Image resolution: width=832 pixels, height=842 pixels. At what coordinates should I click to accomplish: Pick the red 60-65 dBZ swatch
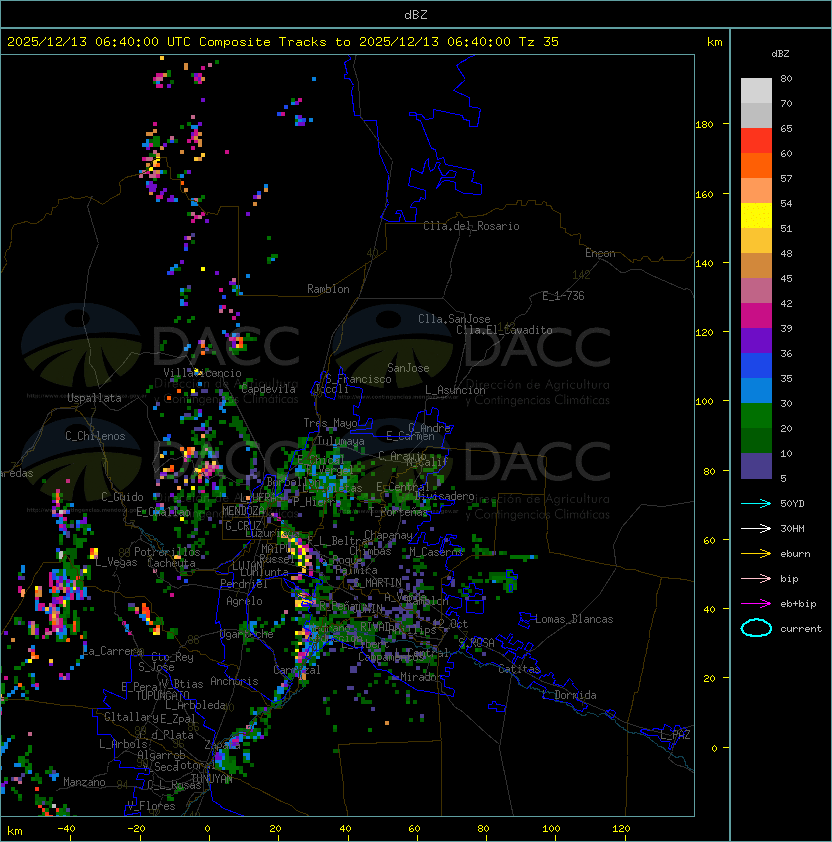(756, 141)
